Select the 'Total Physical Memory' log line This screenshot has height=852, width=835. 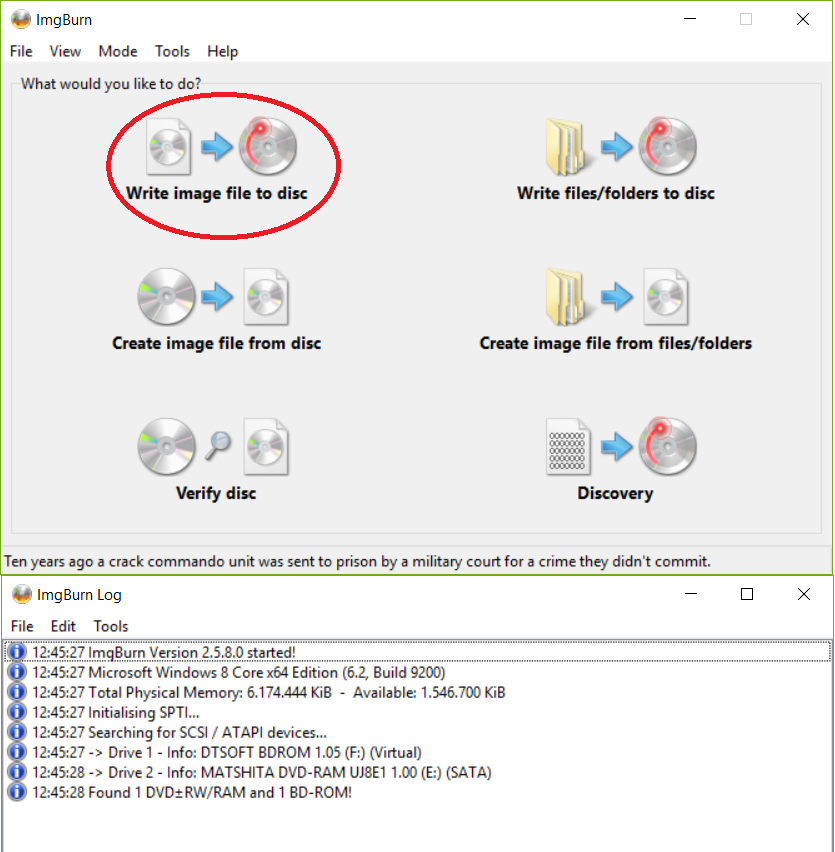[x=417, y=692]
